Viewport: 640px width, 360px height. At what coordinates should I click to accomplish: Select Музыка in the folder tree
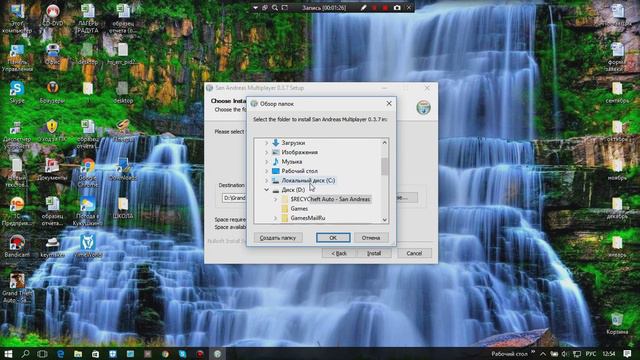click(291, 162)
